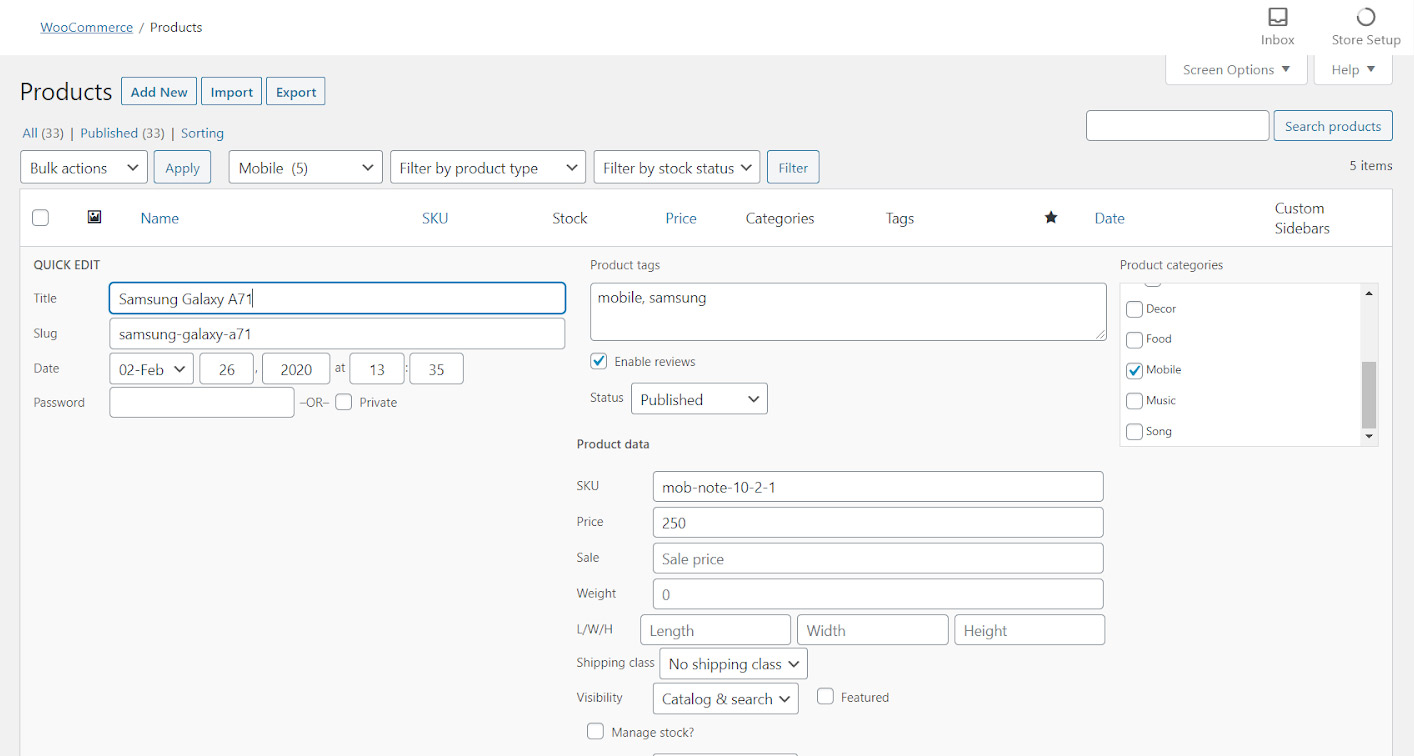
Task: Open the Help tab
Action: pyautogui.click(x=1353, y=70)
